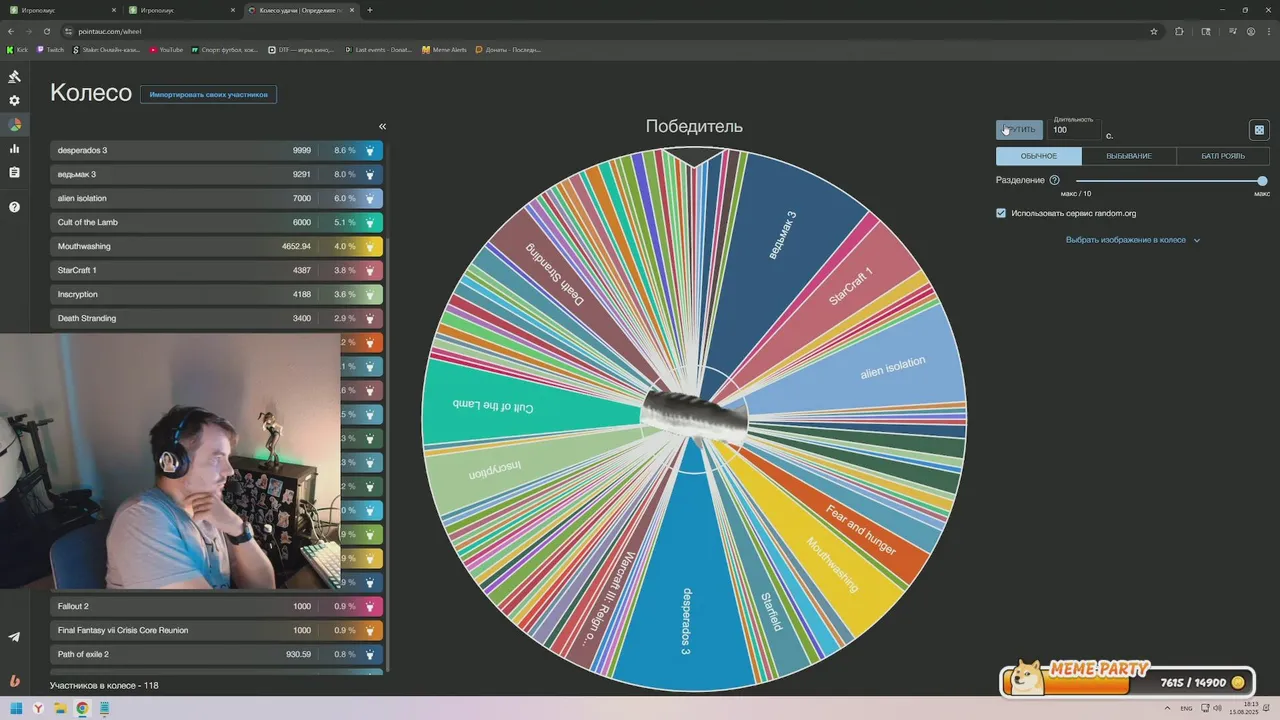Image resolution: width=1280 pixels, height=720 pixels.
Task: Click the MEME PARTY progress widget
Action: 1128,679
